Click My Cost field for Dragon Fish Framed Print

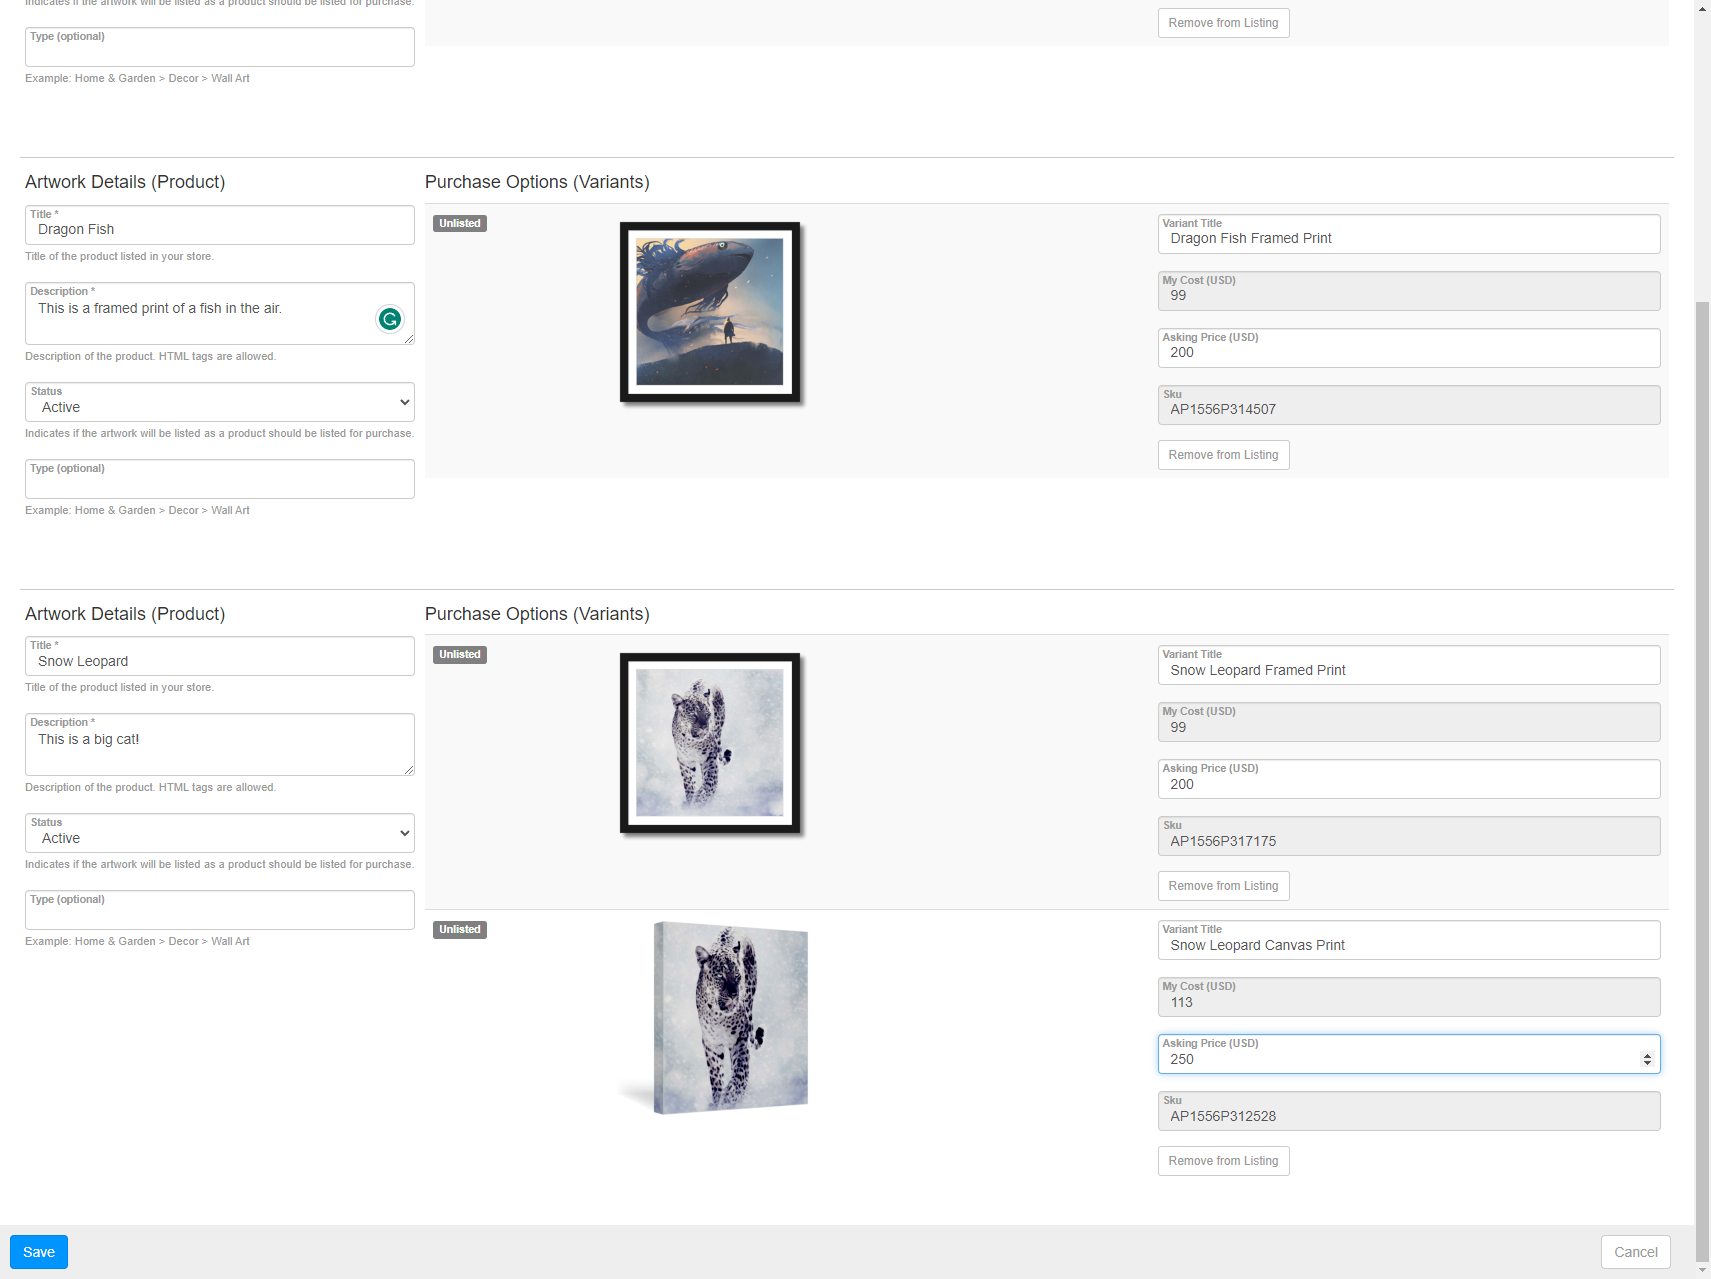(1409, 291)
